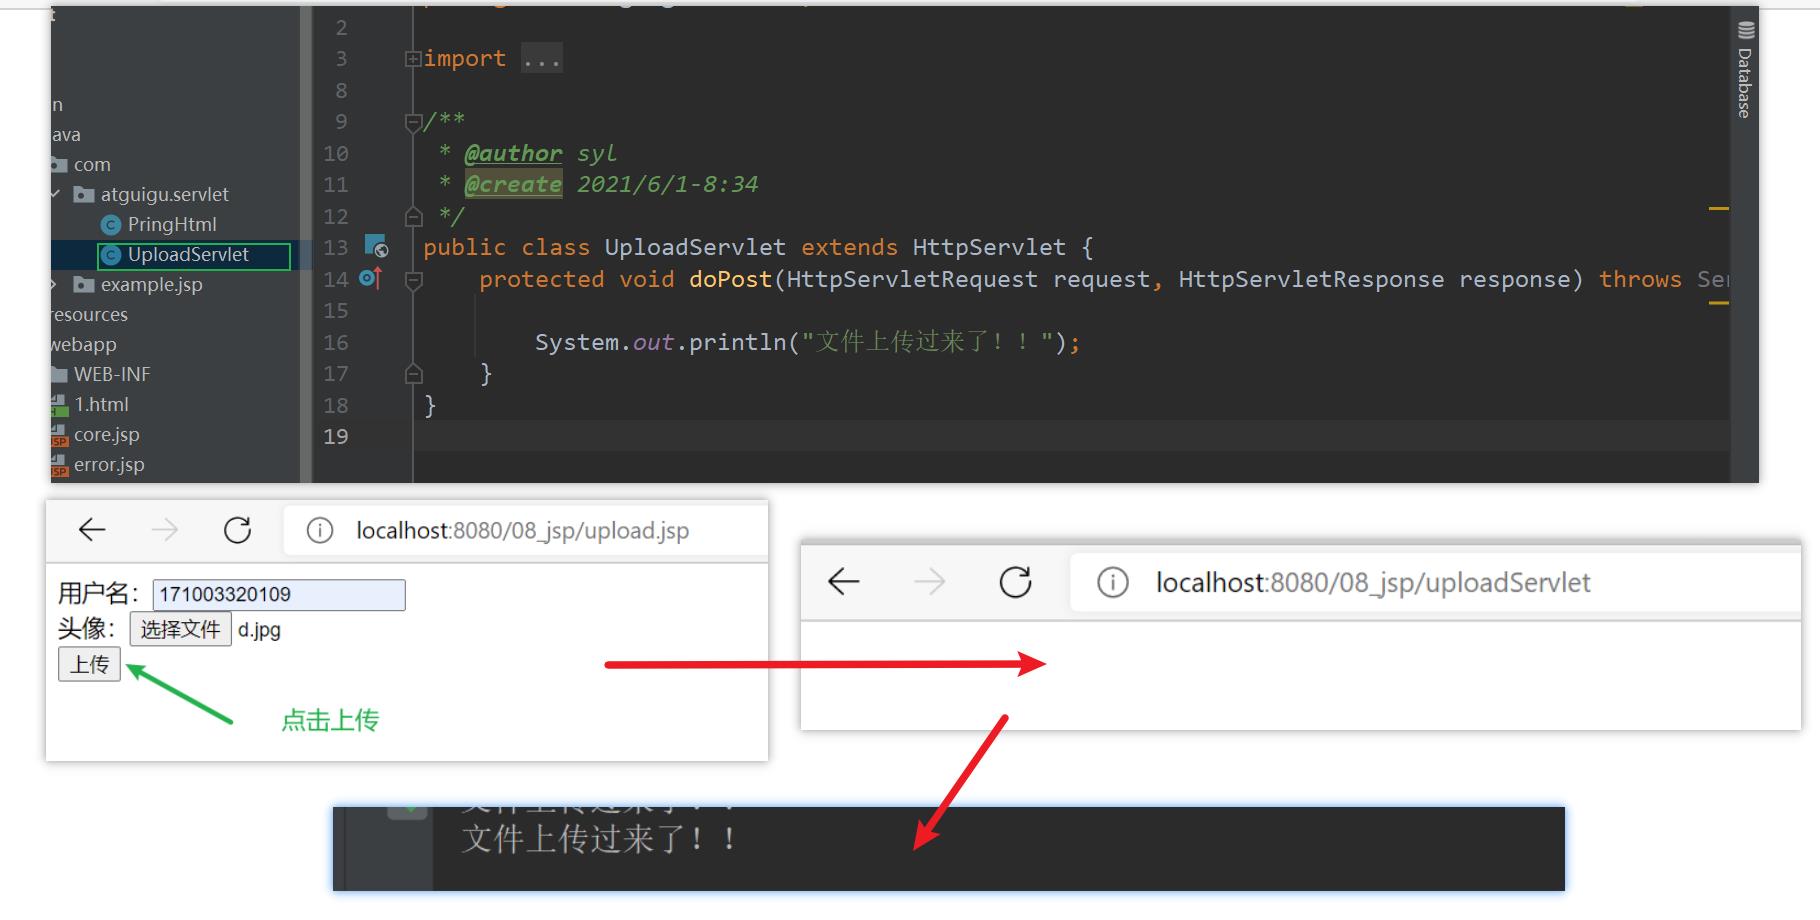Screen dimensions: 1820x920
Task: Collapse the doPost method at line 14
Action: 413,280
